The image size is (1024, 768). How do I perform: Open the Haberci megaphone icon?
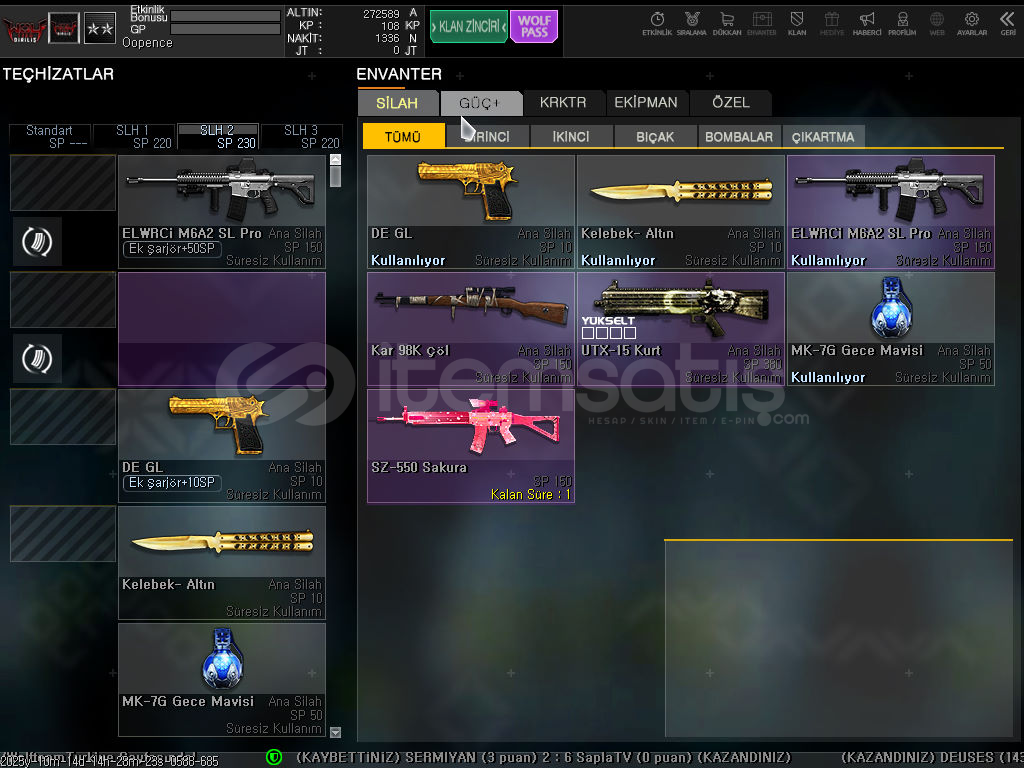pos(867,23)
